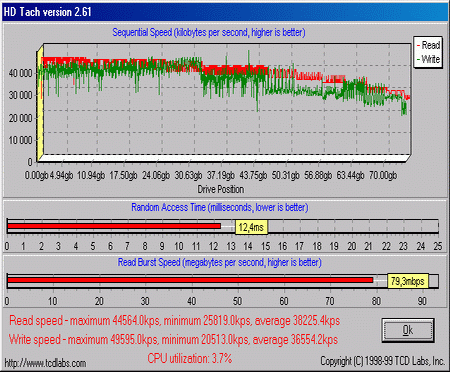
Task: Click the 10.94gb x-axis label
Action: click(x=91, y=175)
